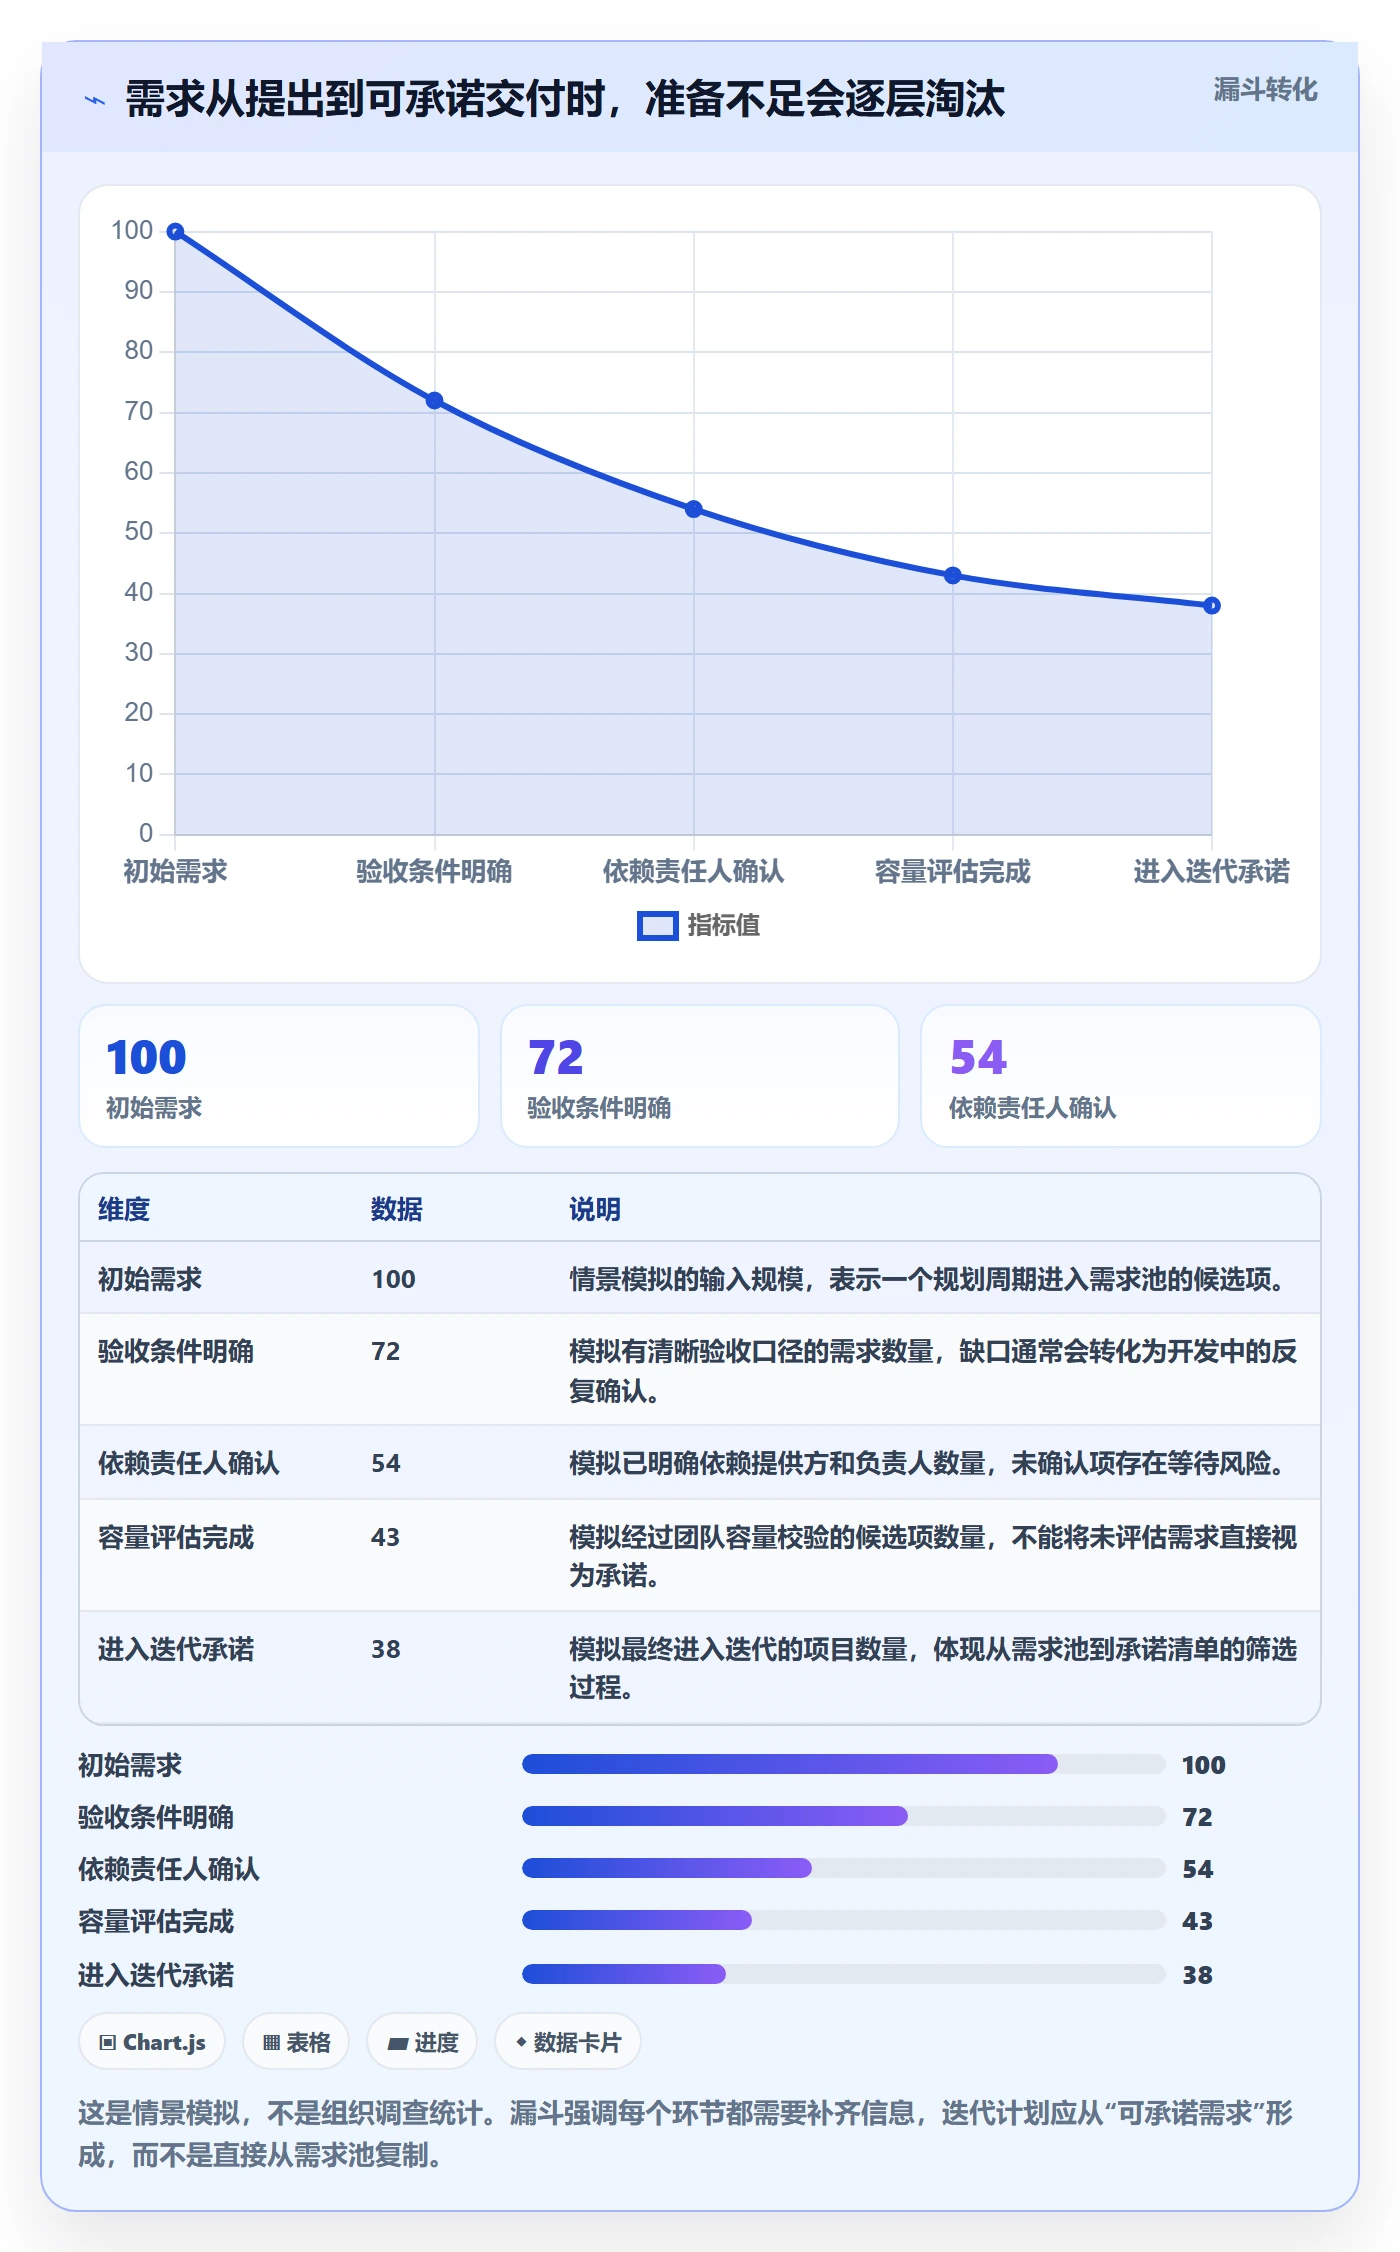Click the 漏斗转化 badge in header
The width and height of the screenshot is (1400, 2252).
click(1265, 90)
